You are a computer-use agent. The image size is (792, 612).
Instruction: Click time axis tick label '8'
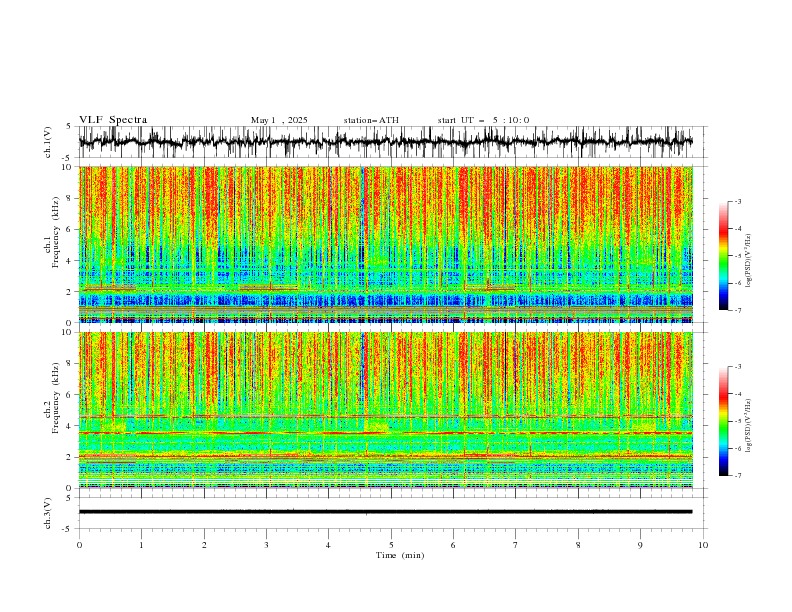(578, 545)
